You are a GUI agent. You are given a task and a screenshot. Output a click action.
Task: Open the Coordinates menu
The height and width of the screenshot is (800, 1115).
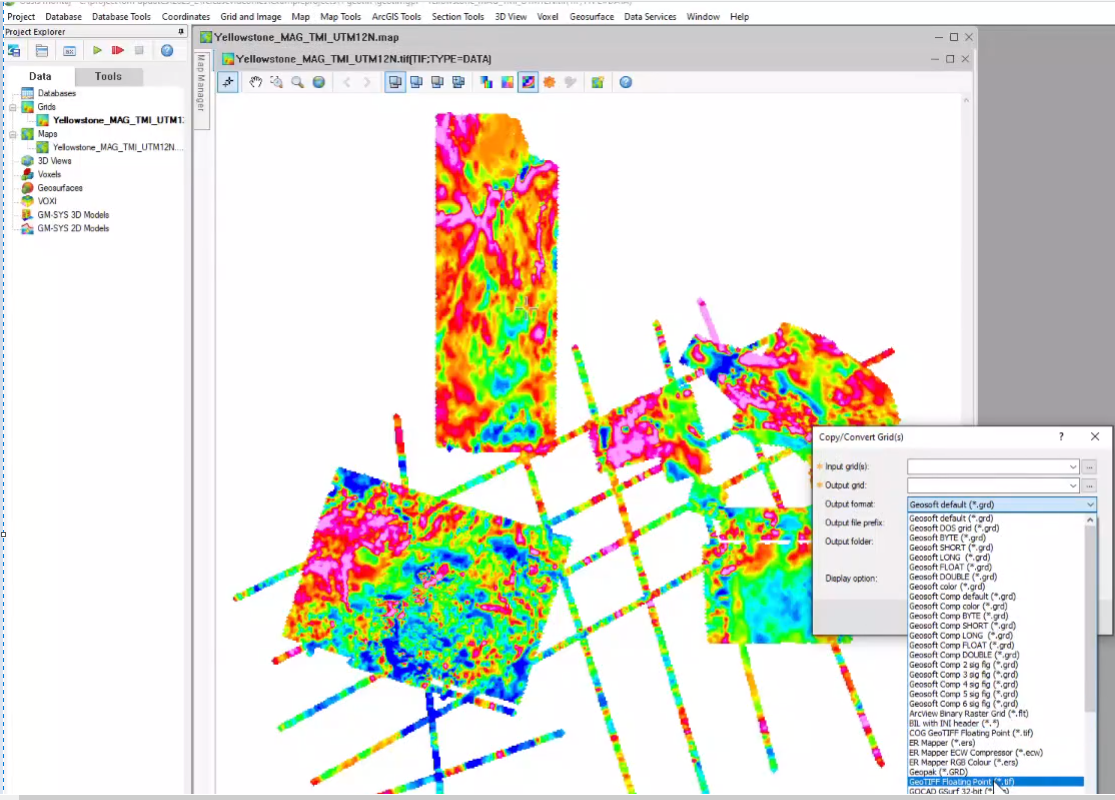coord(186,16)
